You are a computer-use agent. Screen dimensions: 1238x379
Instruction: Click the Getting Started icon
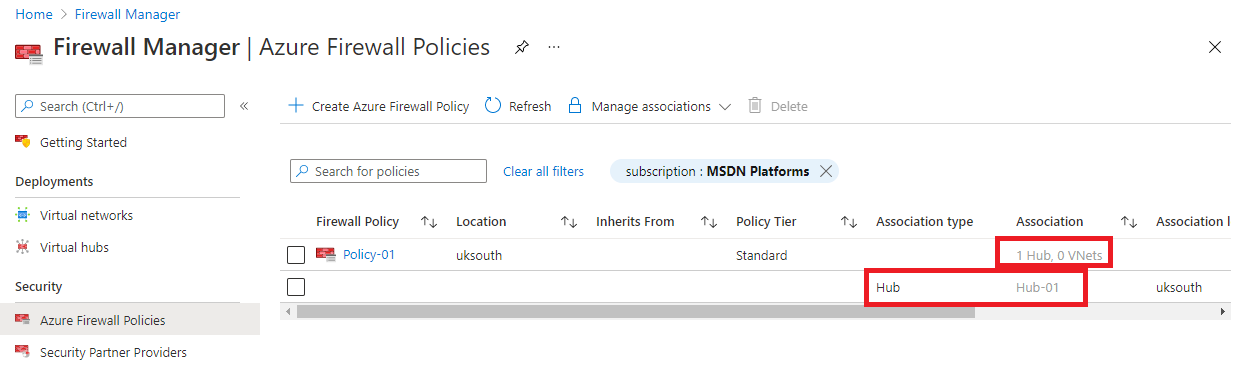point(23,142)
